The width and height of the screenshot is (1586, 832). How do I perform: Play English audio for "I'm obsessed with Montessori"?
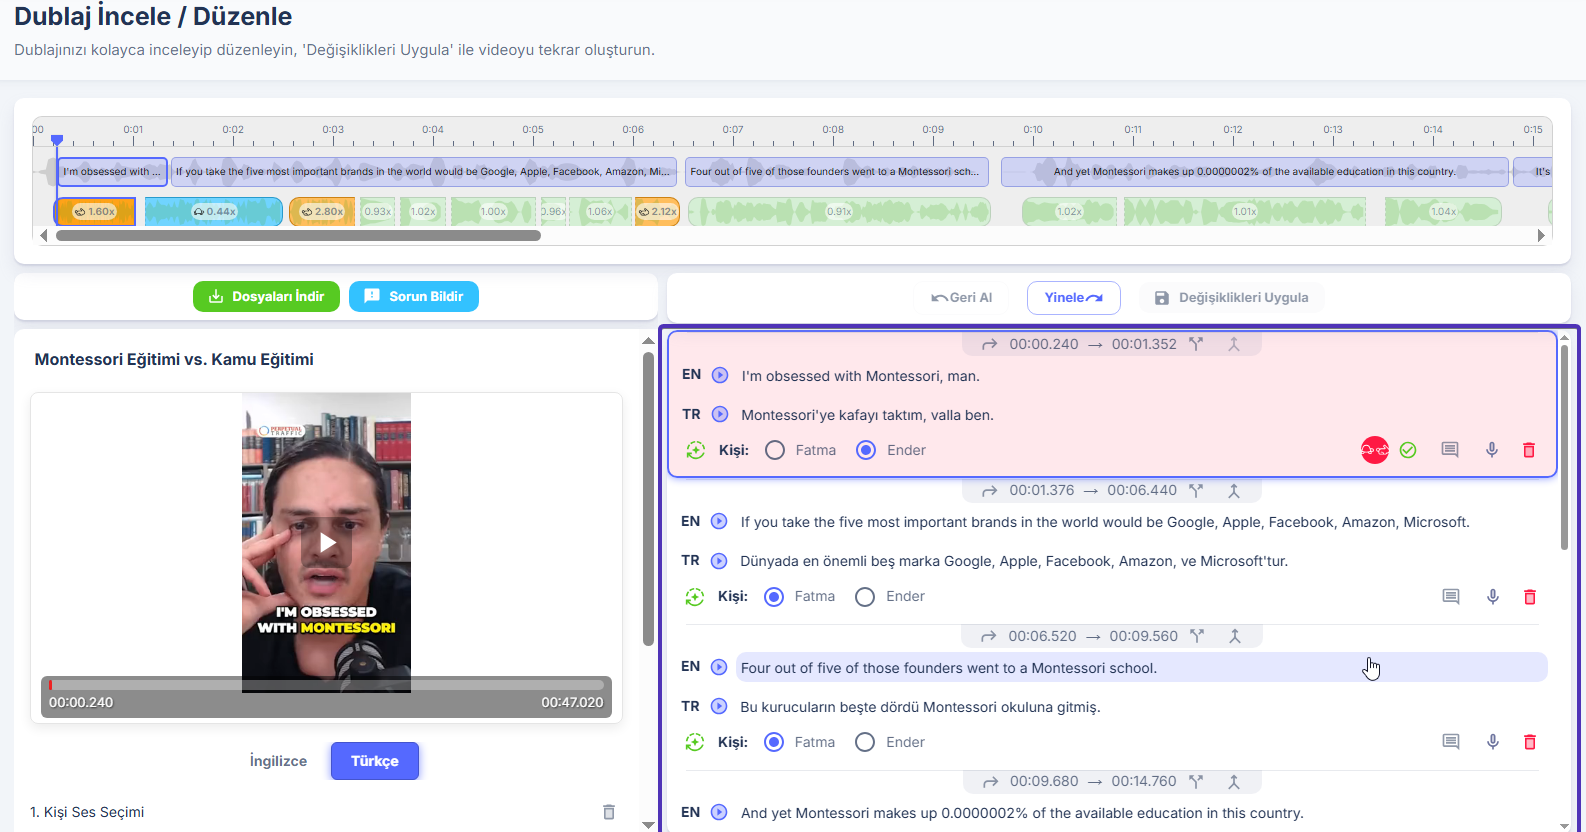pyautogui.click(x=720, y=375)
